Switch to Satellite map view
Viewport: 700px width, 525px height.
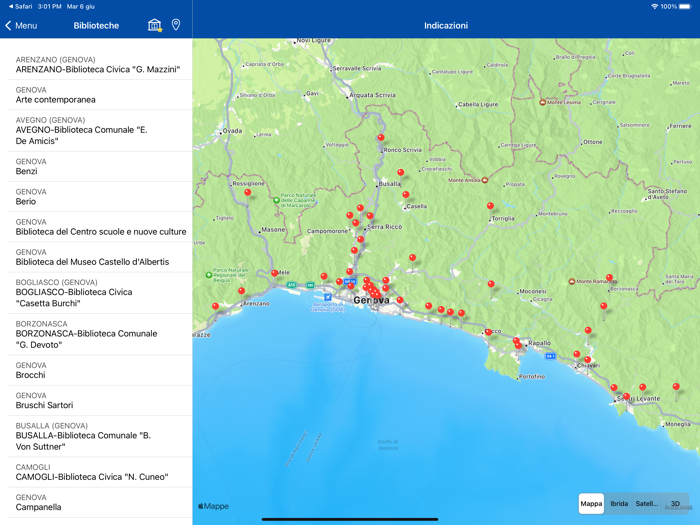click(646, 504)
